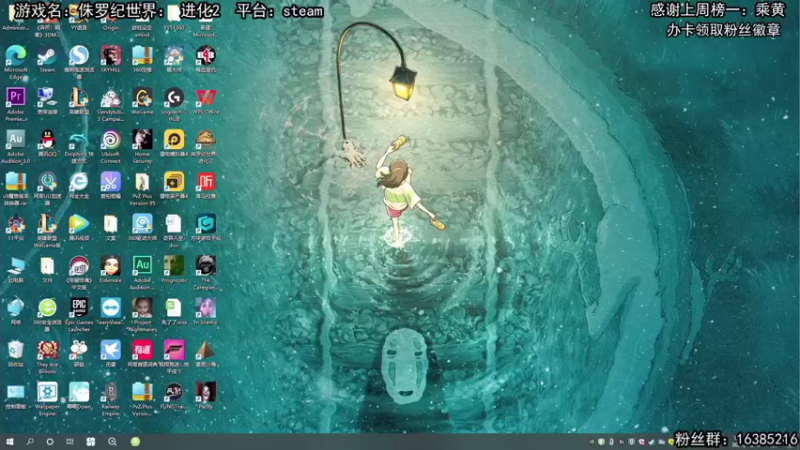Open Cortana circle on taskbar

pos(50,442)
